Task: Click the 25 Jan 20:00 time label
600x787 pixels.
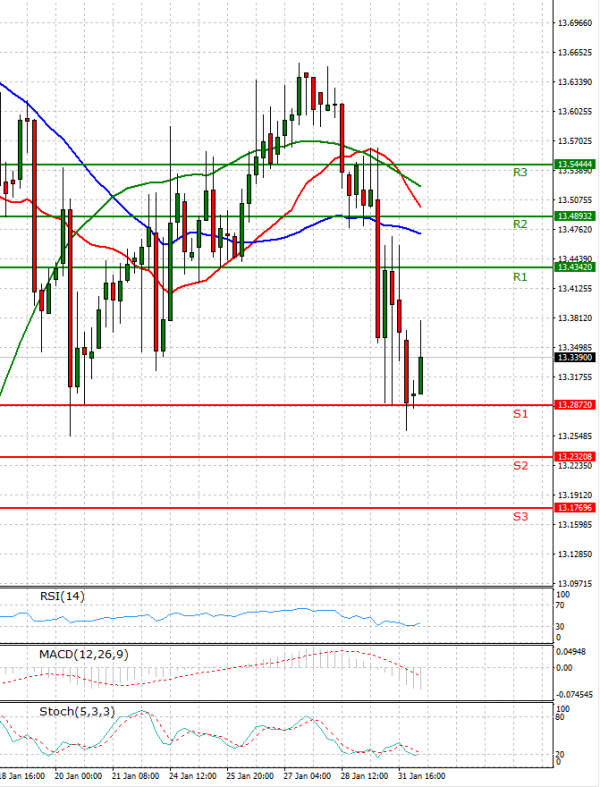Action: tap(250, 776)
